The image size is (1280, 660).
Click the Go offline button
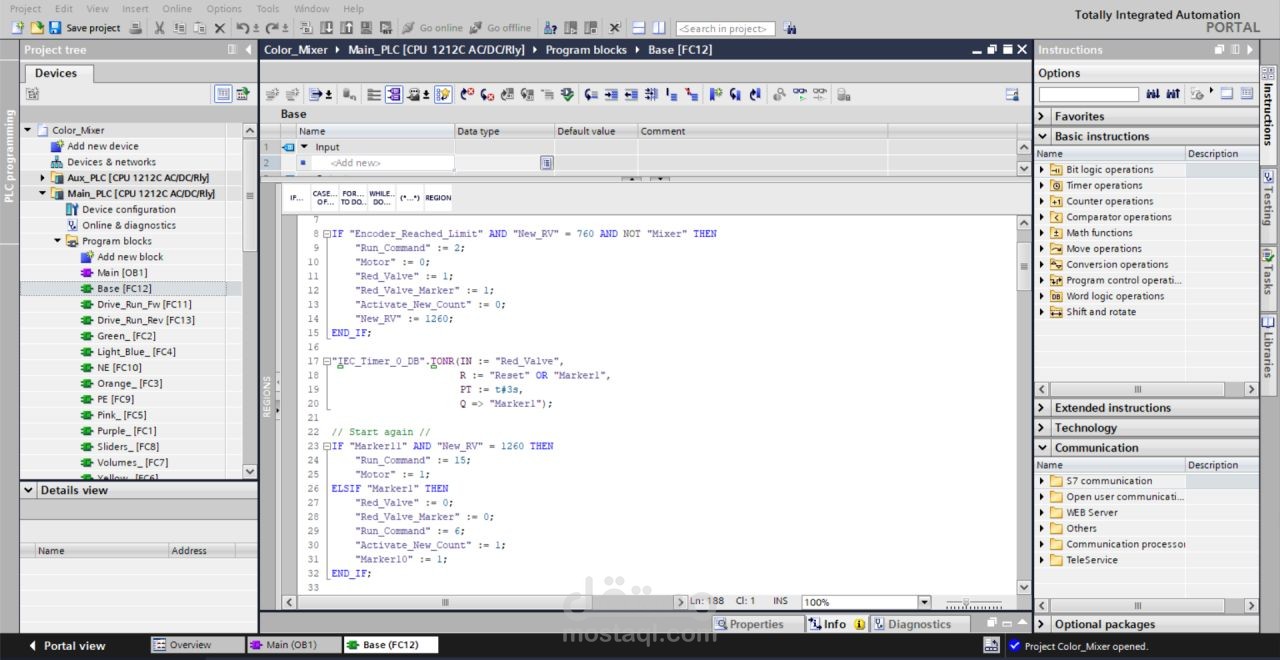tap(499, 28)
